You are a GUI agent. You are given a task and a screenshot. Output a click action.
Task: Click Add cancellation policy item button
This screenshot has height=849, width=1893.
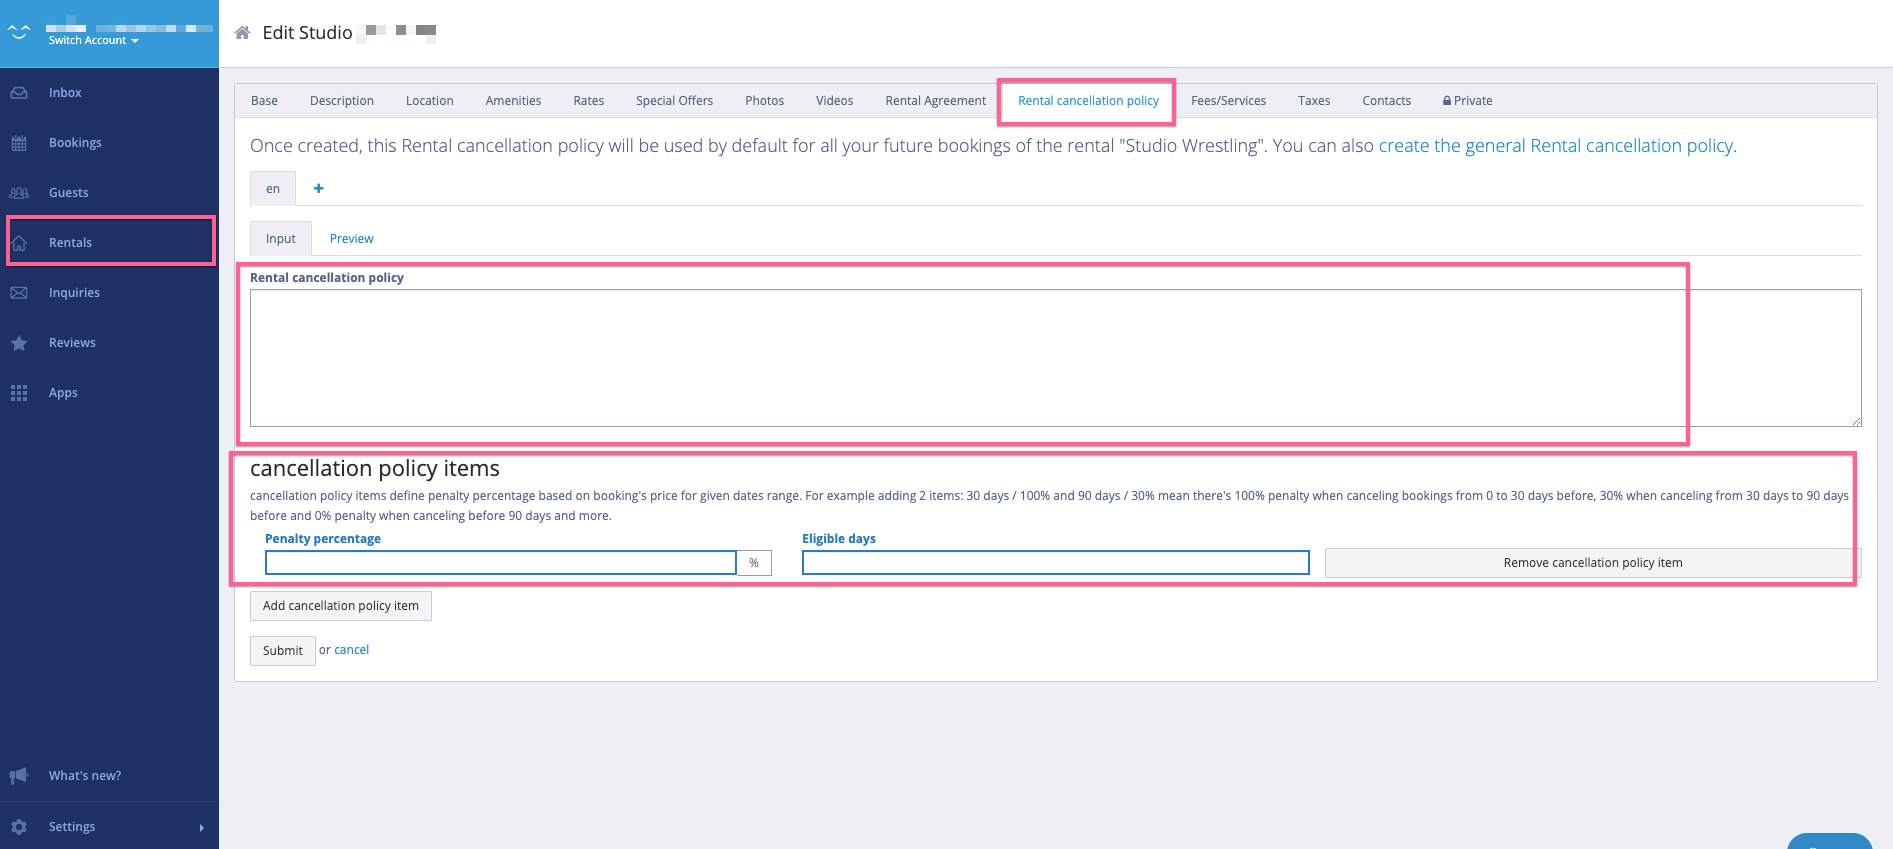[340, 606]
